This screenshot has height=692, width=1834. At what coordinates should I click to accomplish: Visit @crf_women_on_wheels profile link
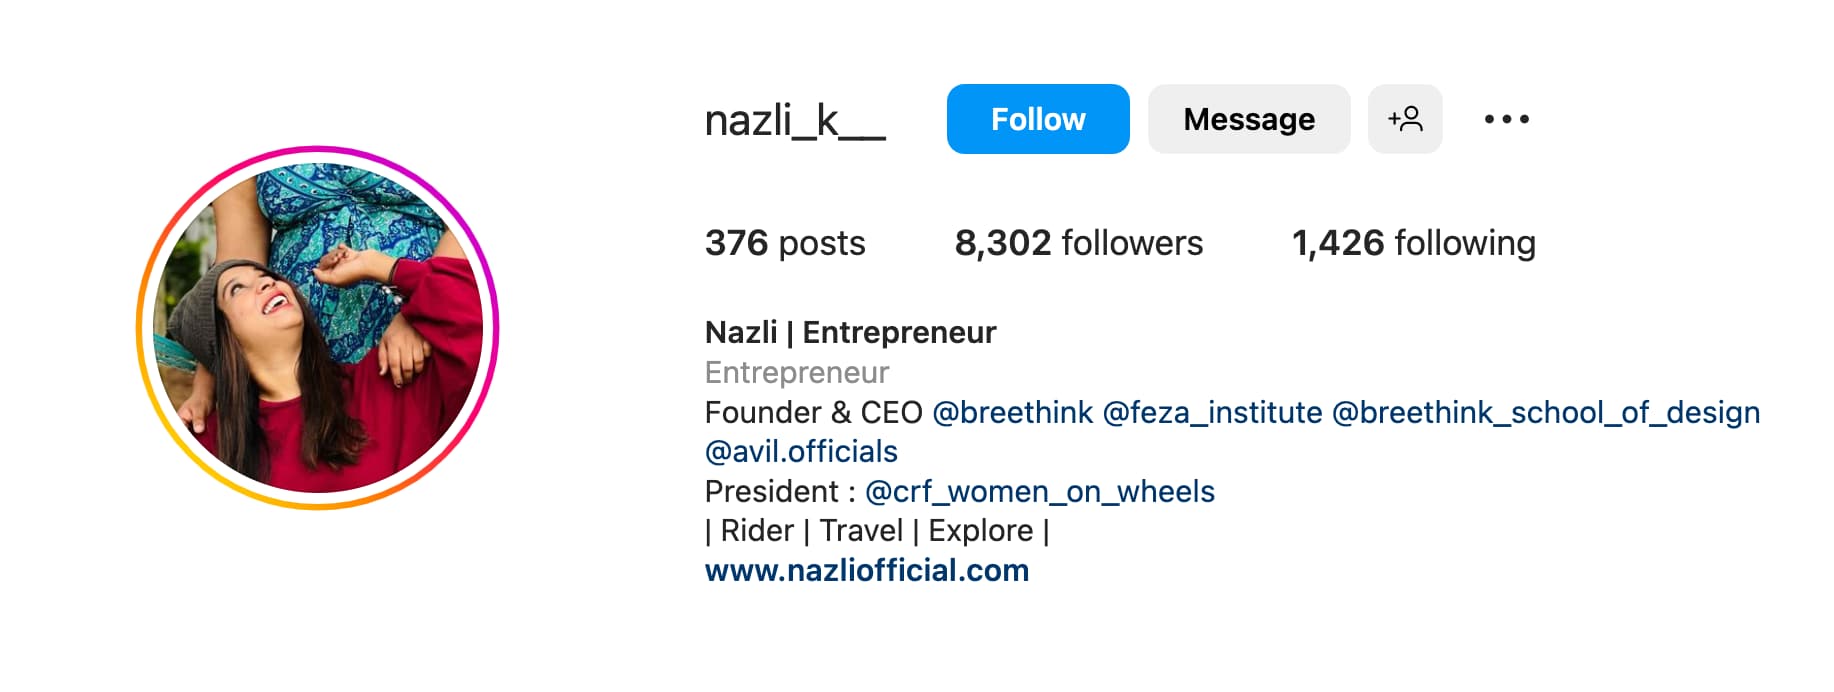point(1039,492)
